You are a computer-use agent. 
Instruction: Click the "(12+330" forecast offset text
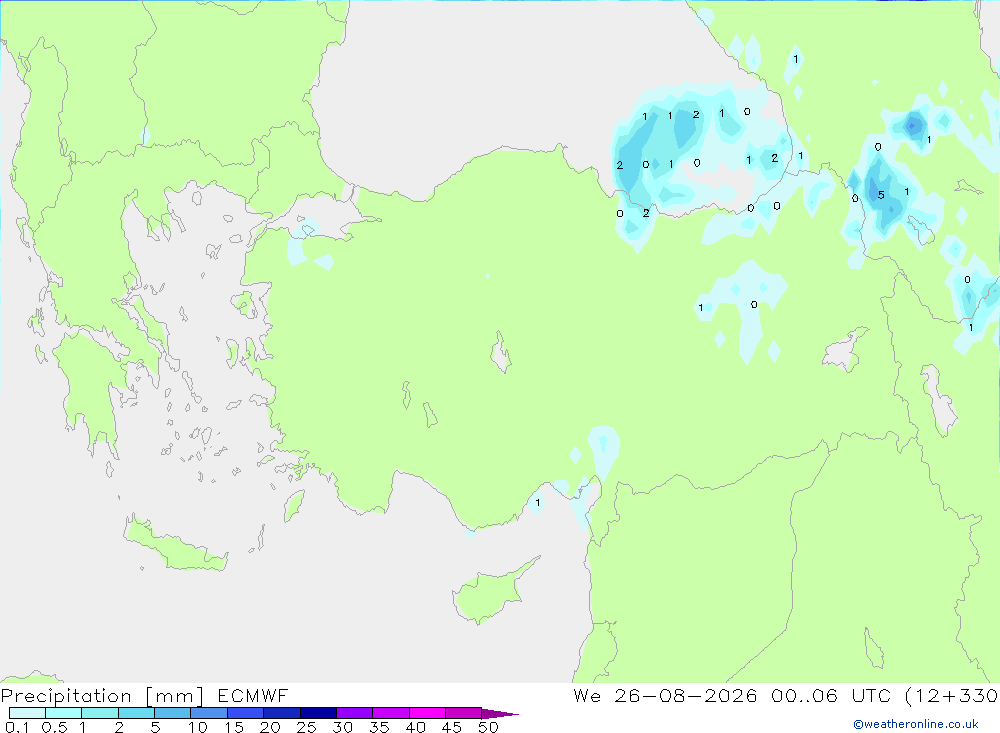pyautogui.click(x=952, y=696)
